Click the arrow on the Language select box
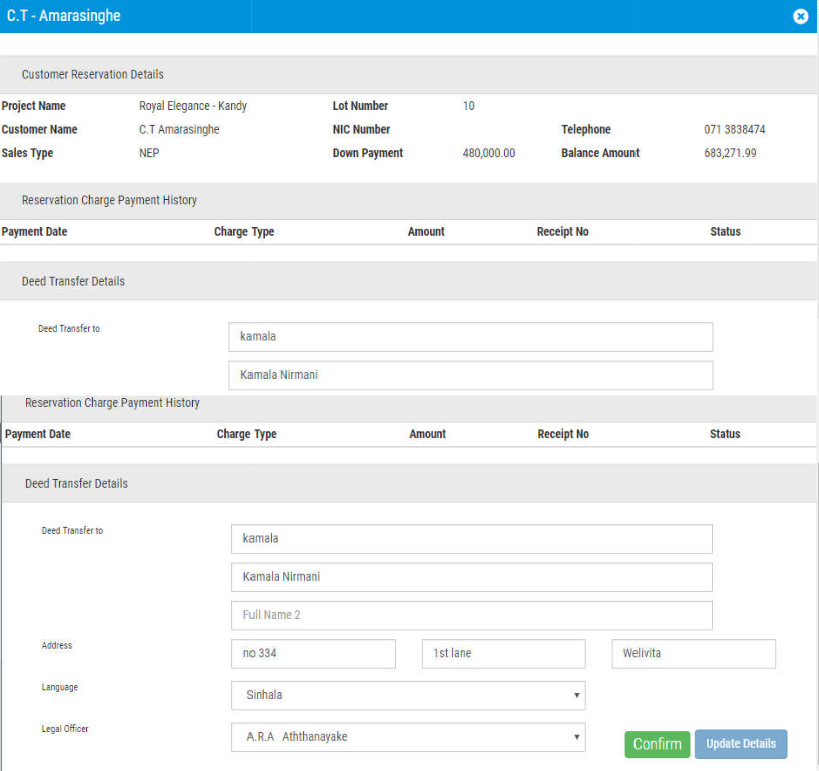The width and height of the screenshot is (819, 771). 577,695
